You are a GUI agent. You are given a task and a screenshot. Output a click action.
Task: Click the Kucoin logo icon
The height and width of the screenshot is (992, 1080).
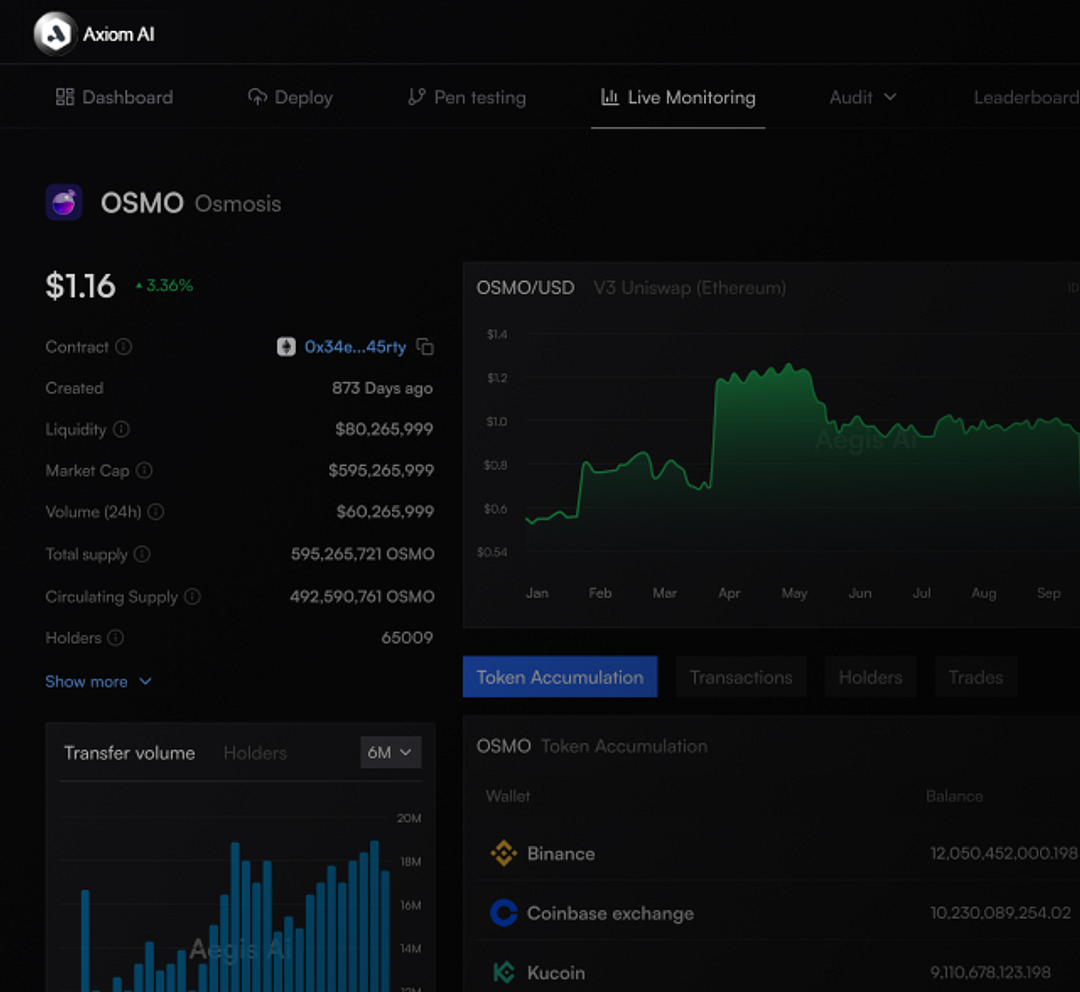coord(503,973)
